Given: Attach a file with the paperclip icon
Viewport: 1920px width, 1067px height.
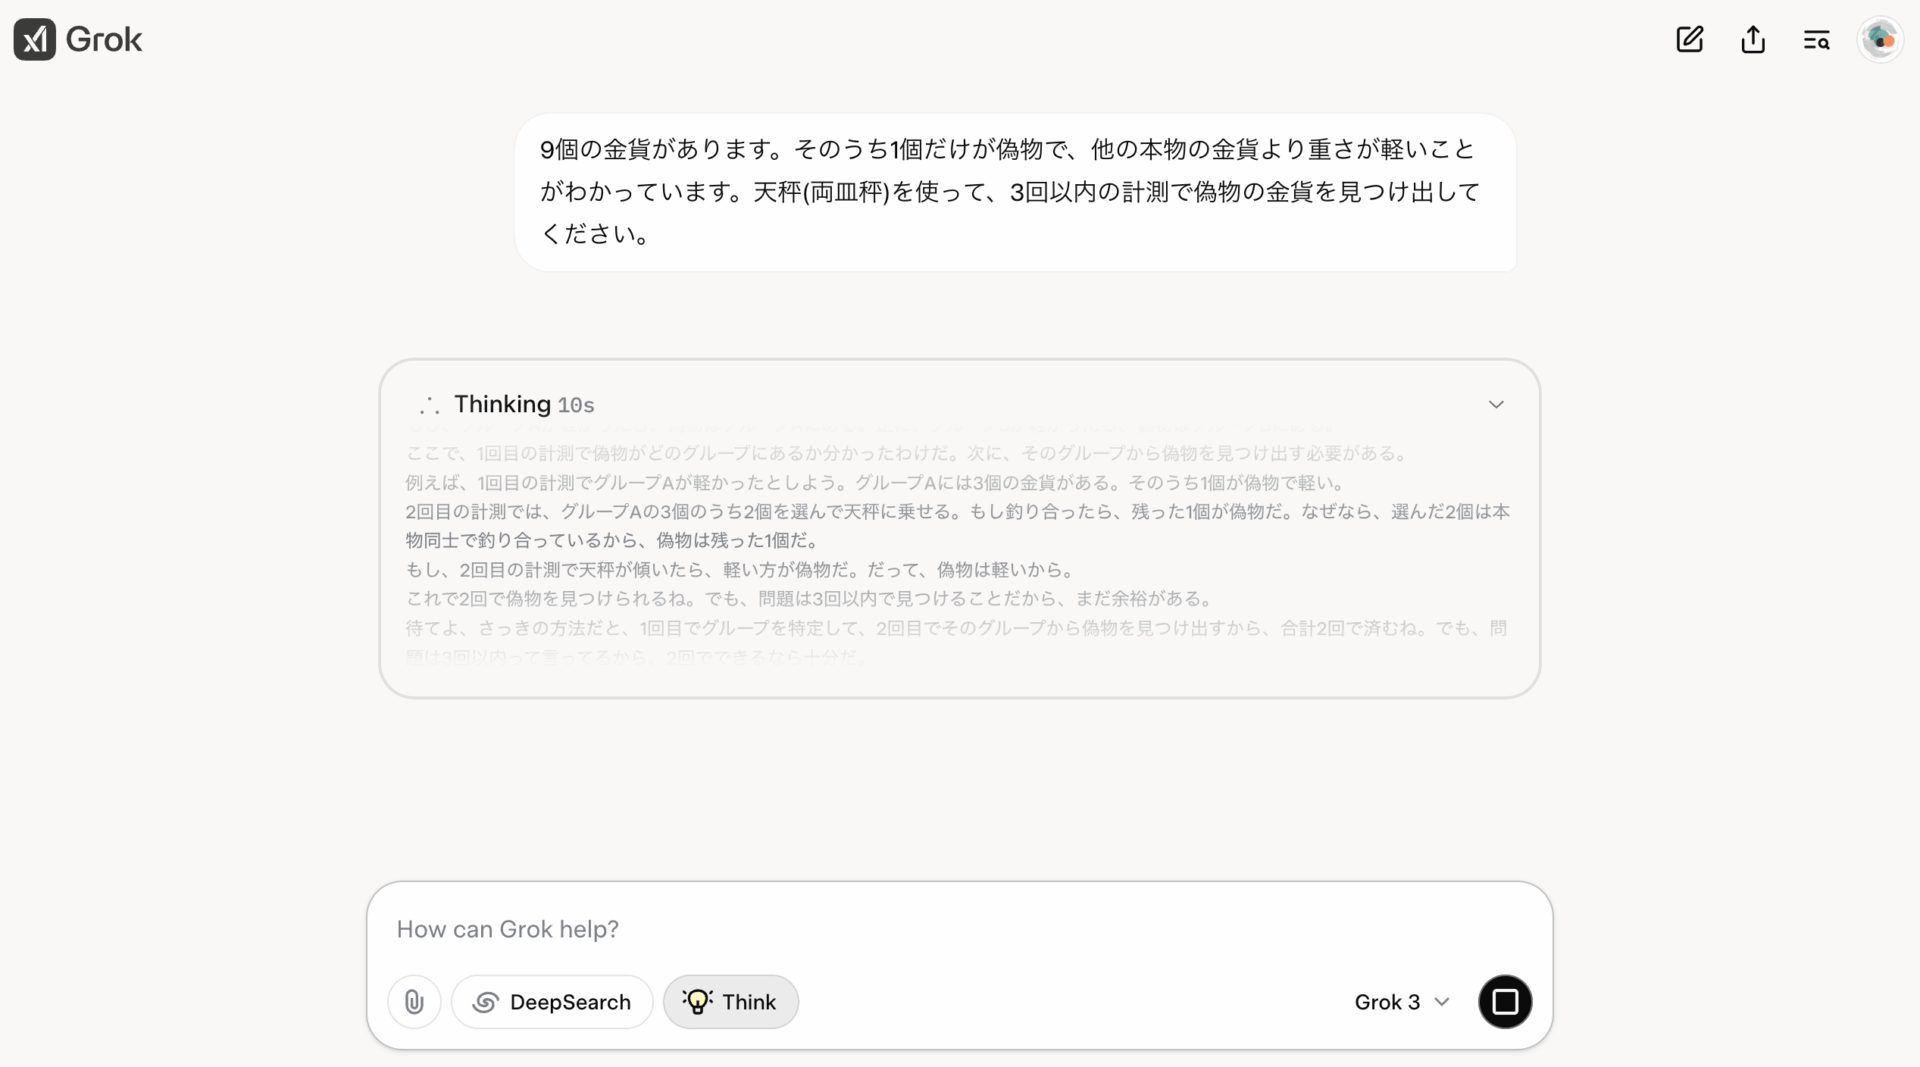Looking at the screenshot, I should pos(414,1002).
